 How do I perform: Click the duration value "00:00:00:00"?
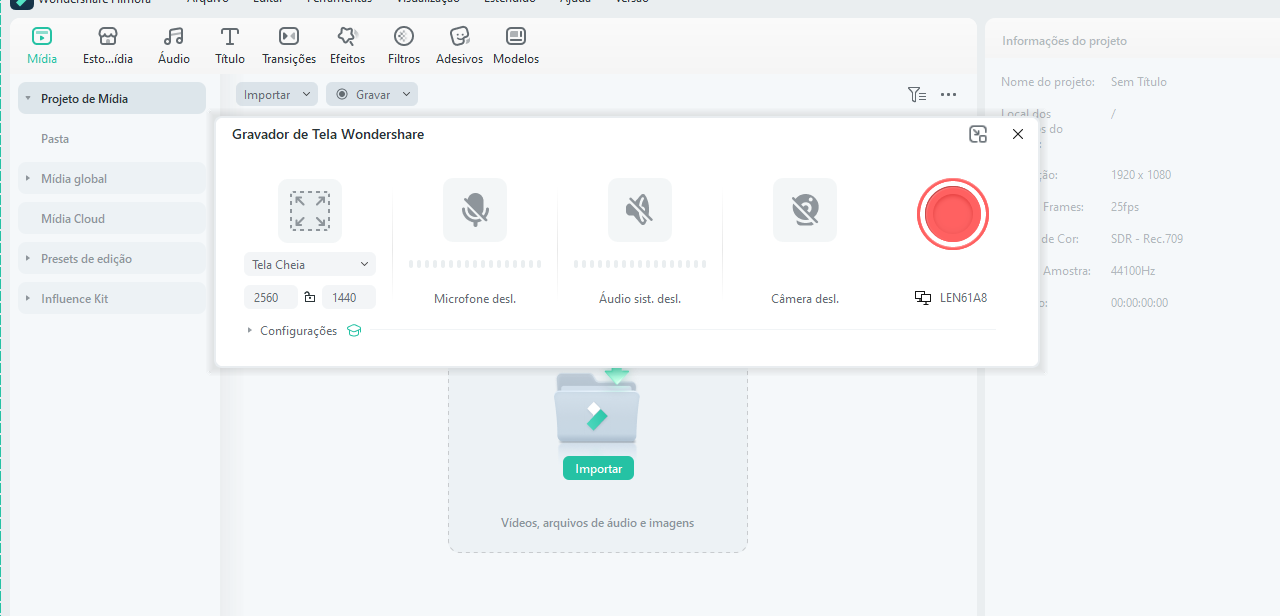1139,303
